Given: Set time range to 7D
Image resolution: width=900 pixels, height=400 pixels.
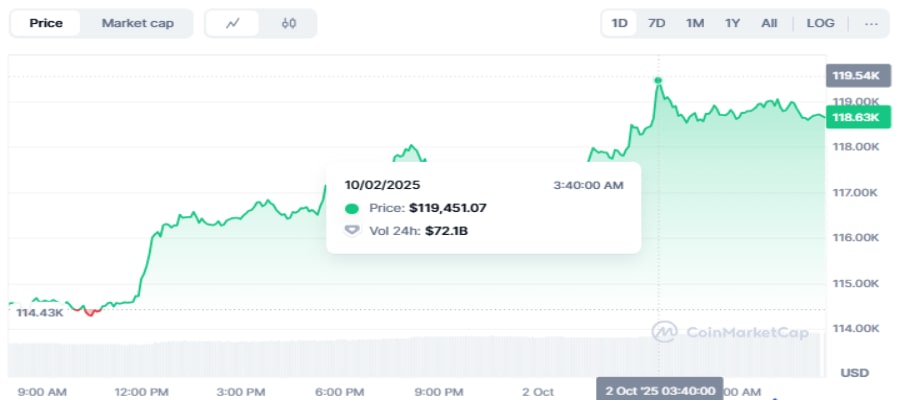Looking at the screenshot, I should pos(656,23).
